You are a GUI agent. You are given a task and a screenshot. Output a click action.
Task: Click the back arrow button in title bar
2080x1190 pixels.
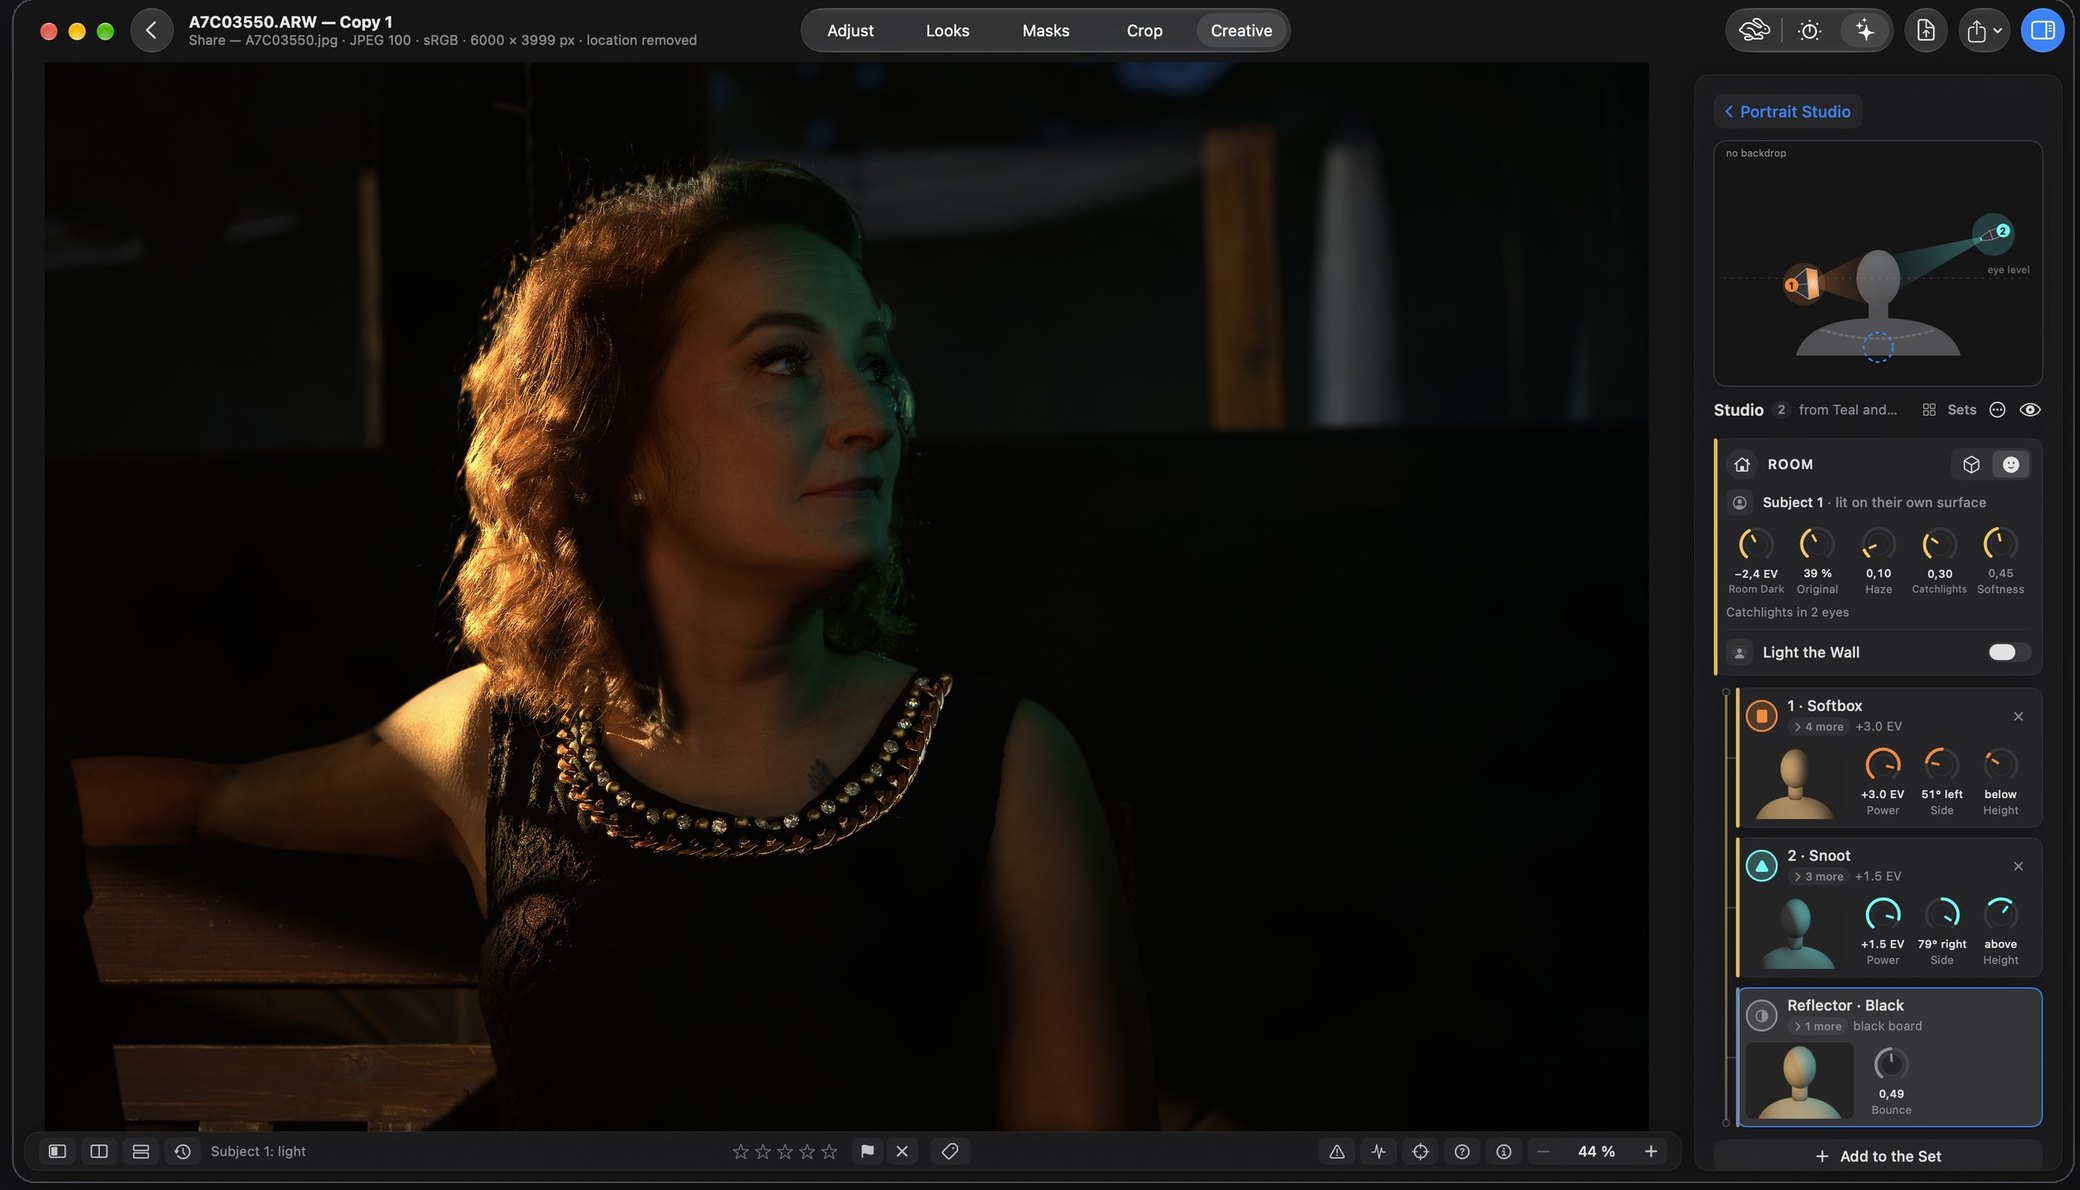tap(151, 30)
